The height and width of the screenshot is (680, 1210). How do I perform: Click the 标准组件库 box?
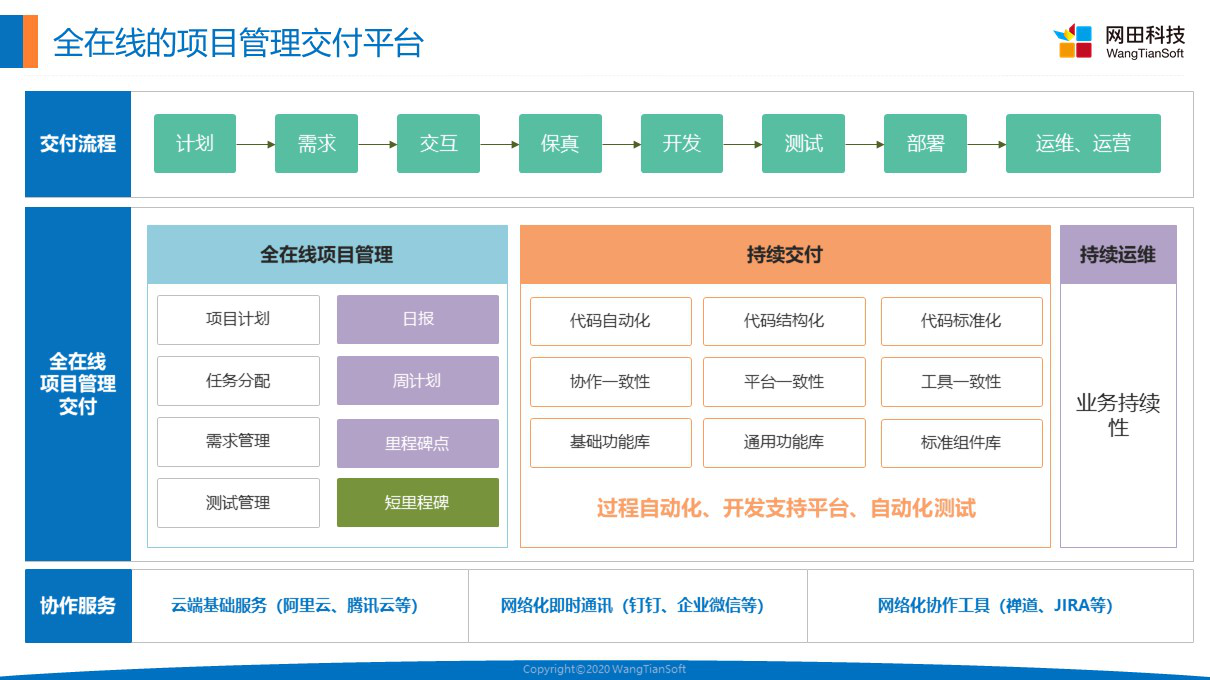961,443
